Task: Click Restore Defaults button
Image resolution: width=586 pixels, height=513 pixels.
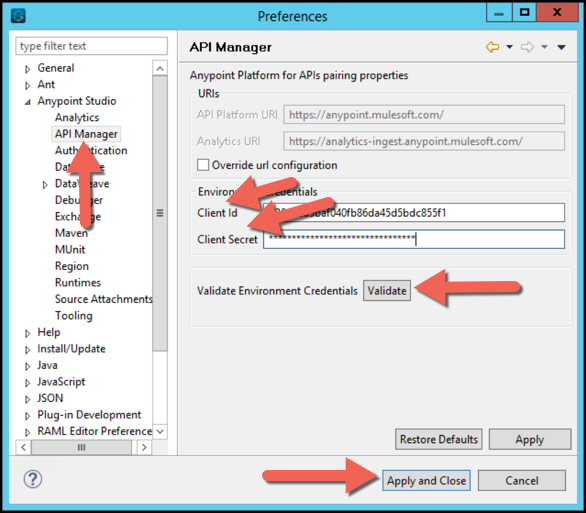Action: tap(439, 439)
